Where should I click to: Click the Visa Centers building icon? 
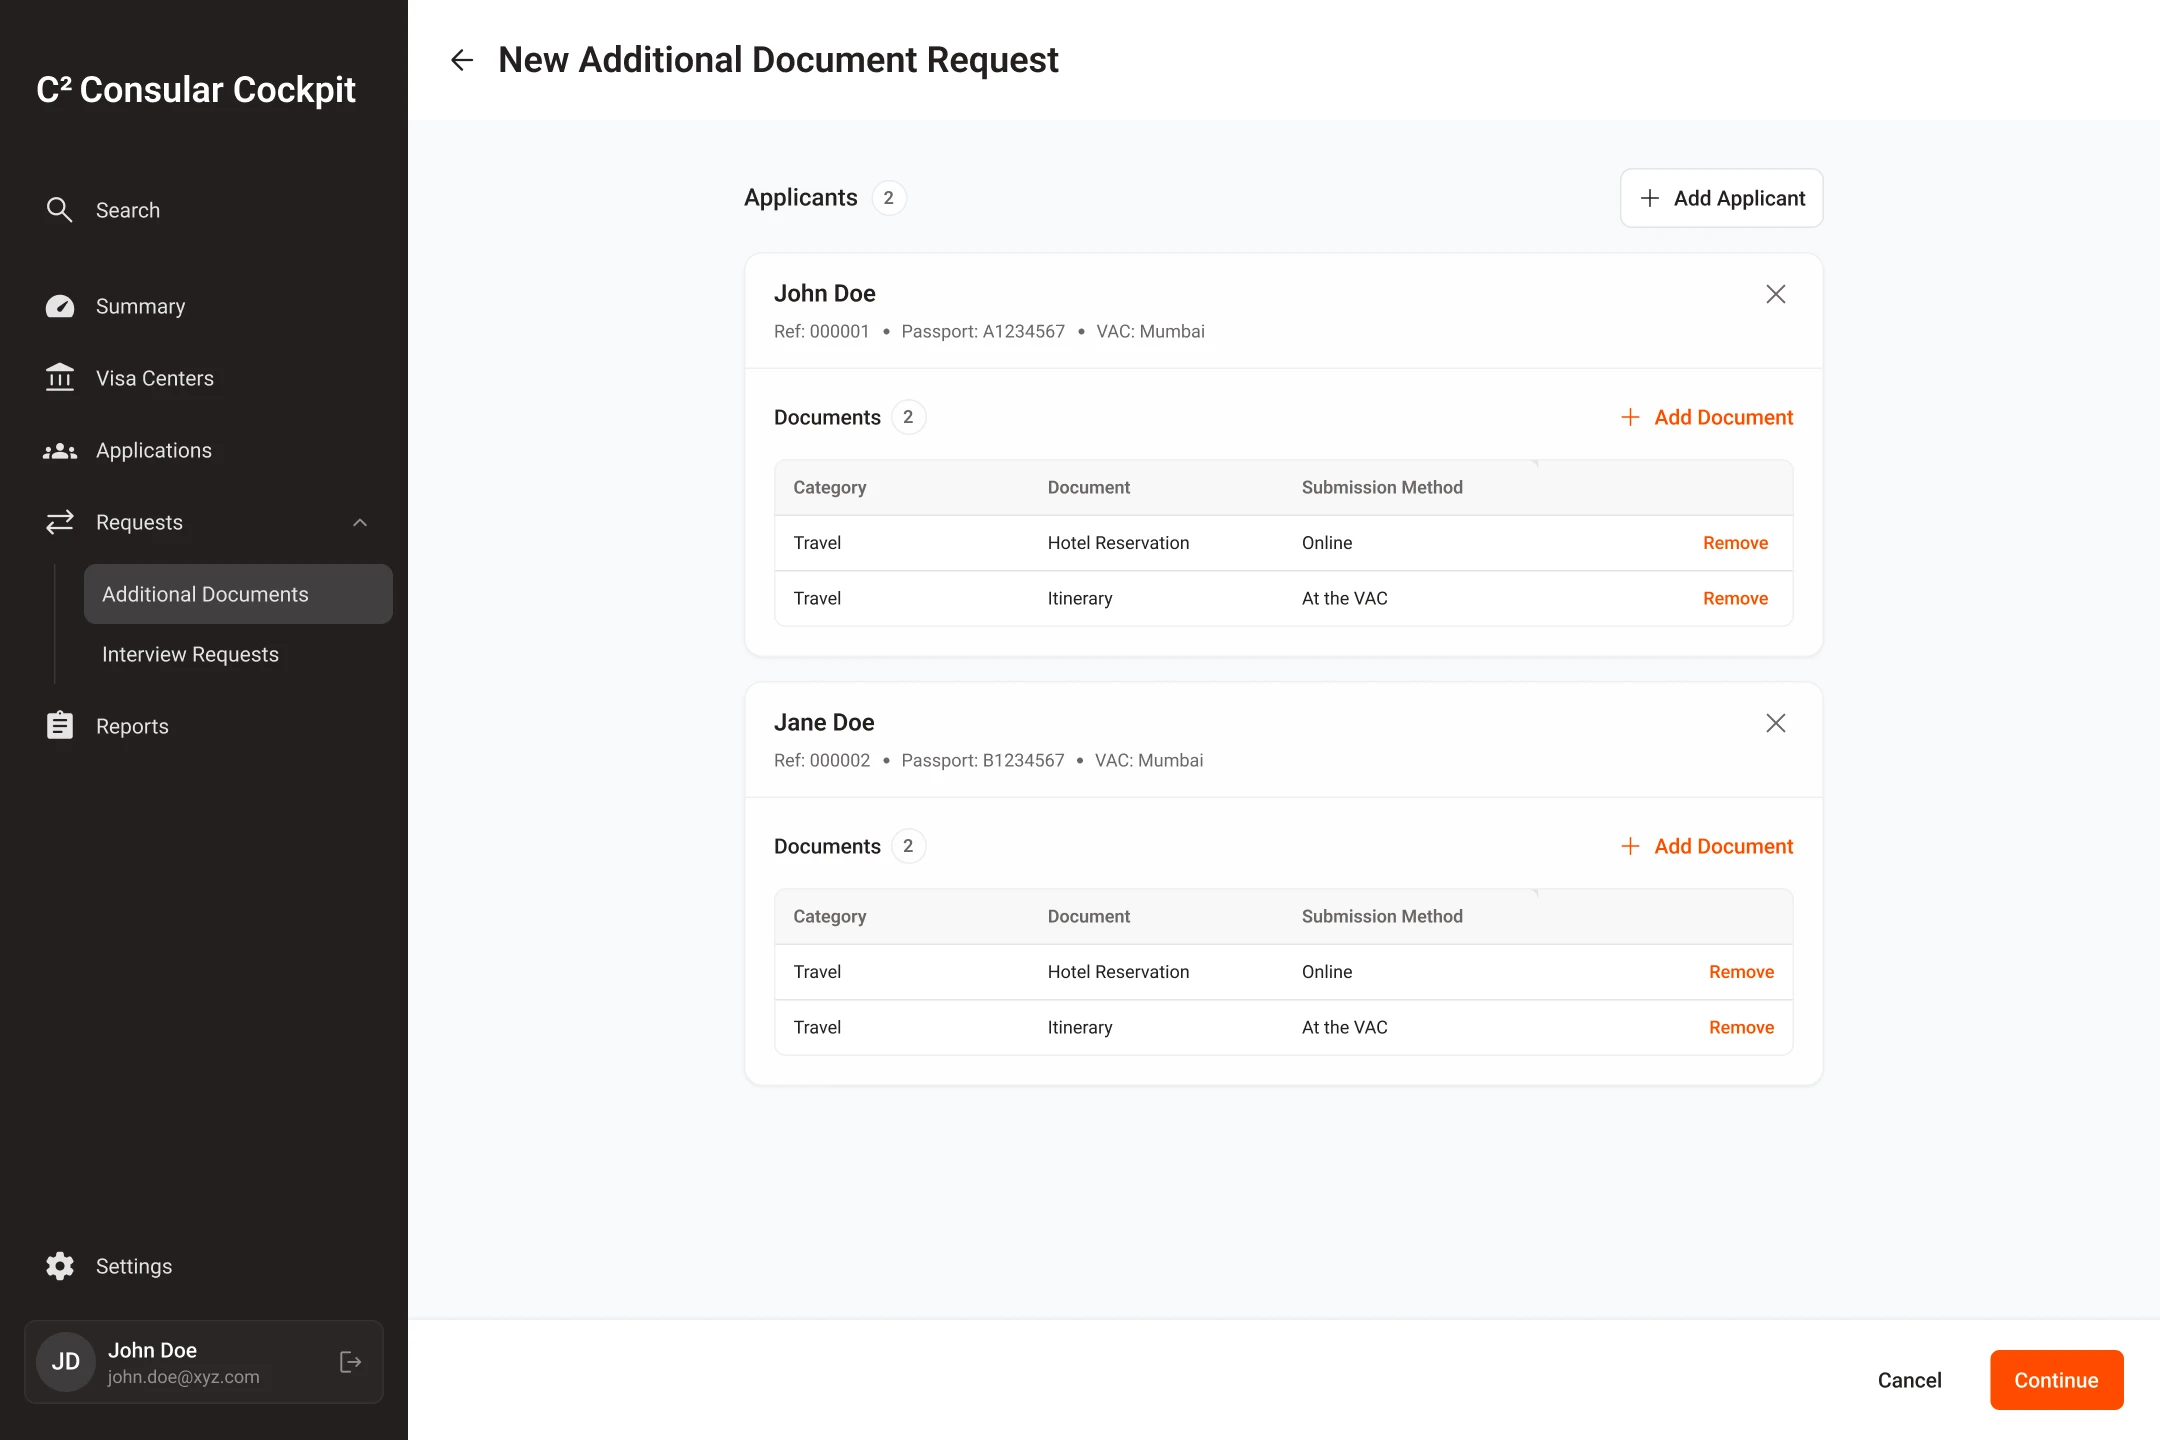coord(60,378)
